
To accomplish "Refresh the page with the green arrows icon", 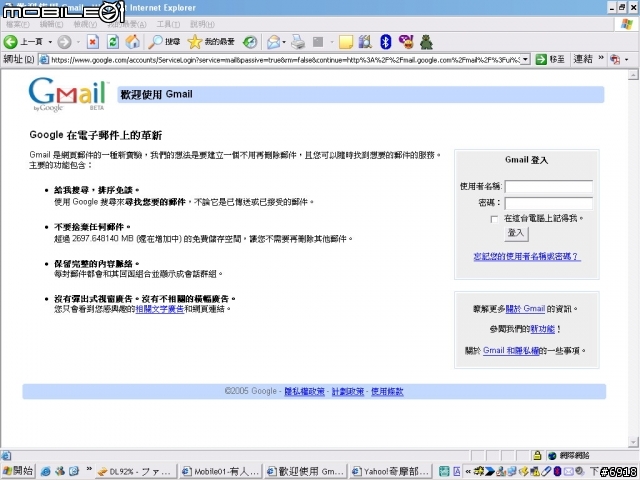I will coord(113,42).
